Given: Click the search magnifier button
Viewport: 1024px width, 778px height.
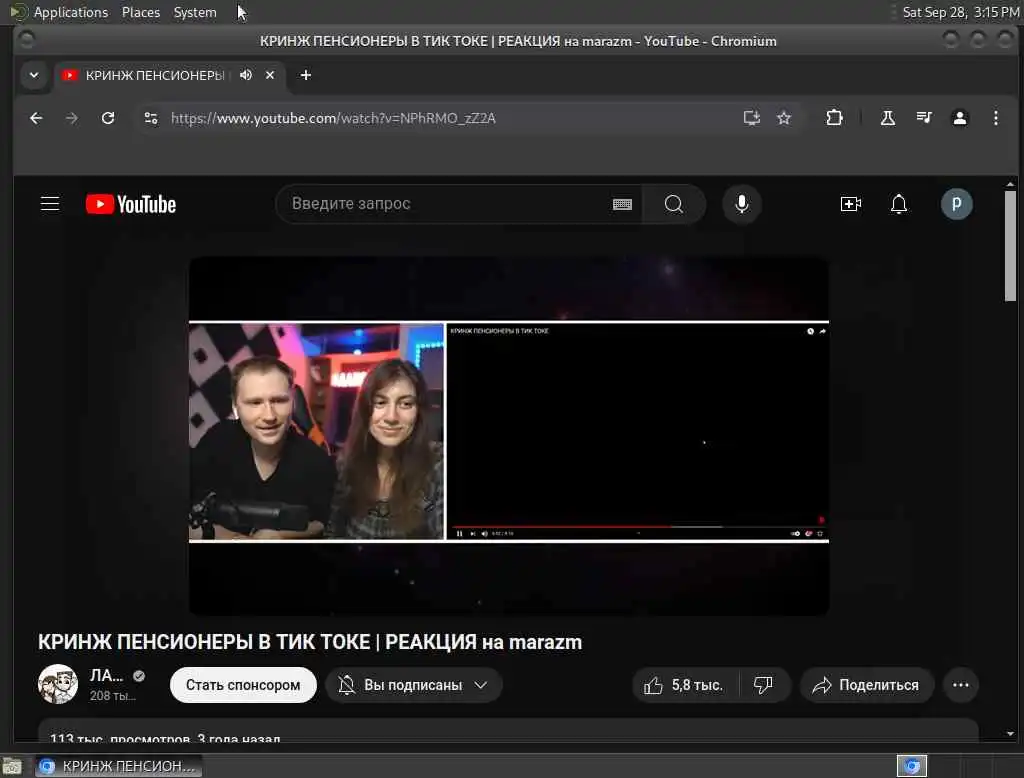Looking at the screenshot, I should point(673,204).
